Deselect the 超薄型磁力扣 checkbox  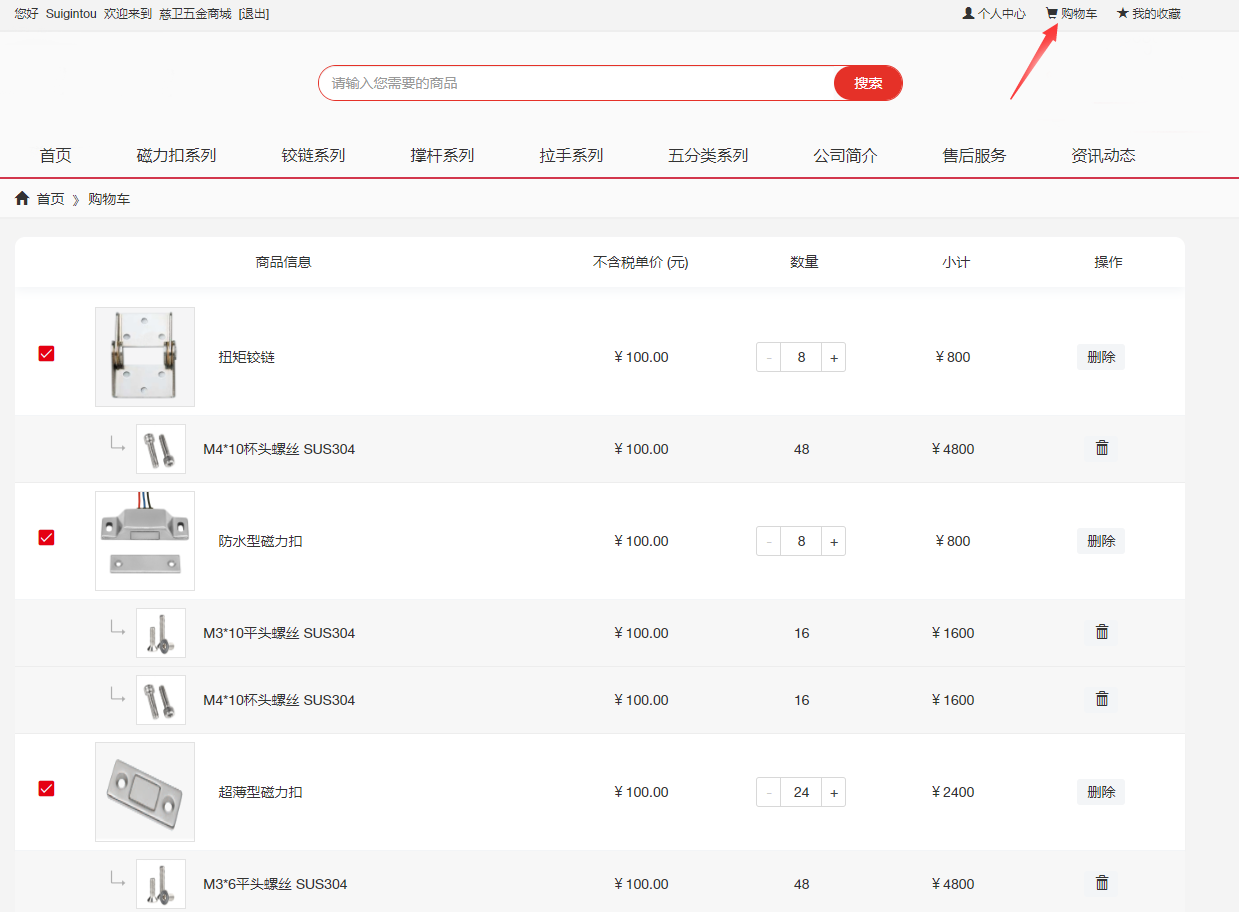tap(46, 789)
